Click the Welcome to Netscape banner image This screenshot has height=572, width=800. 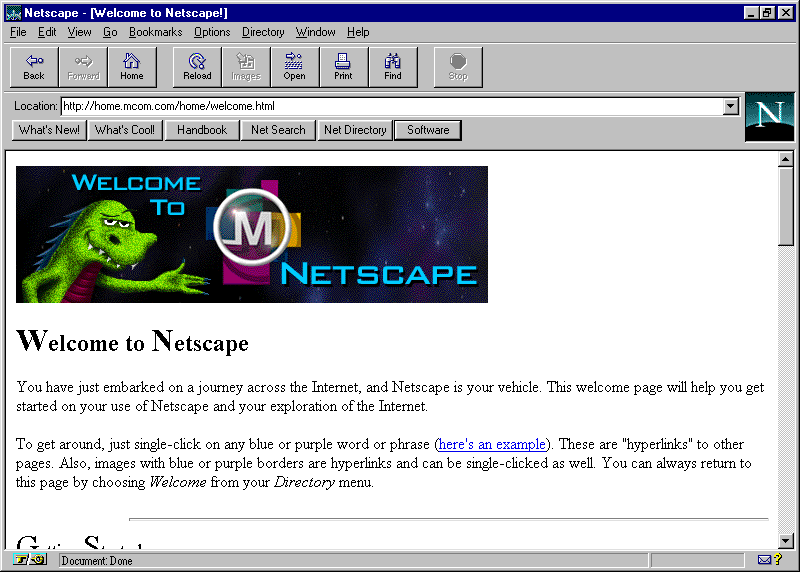pyautogui.click(x=252, y=234)
